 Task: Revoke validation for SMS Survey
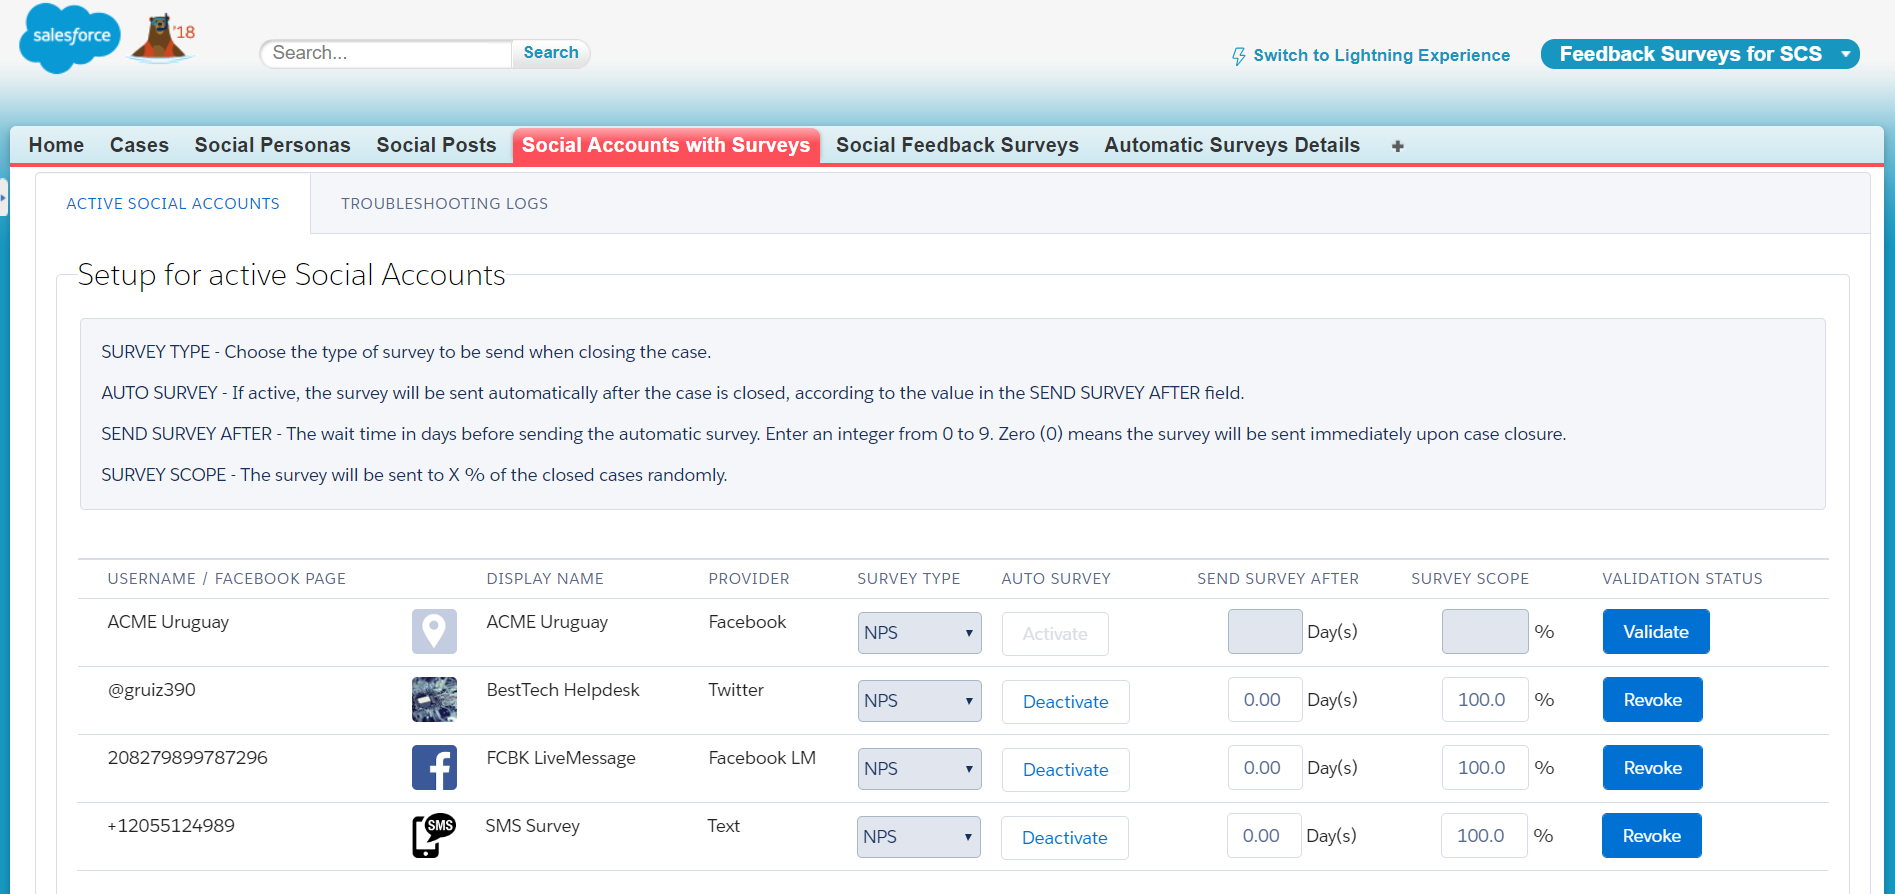1651,836
